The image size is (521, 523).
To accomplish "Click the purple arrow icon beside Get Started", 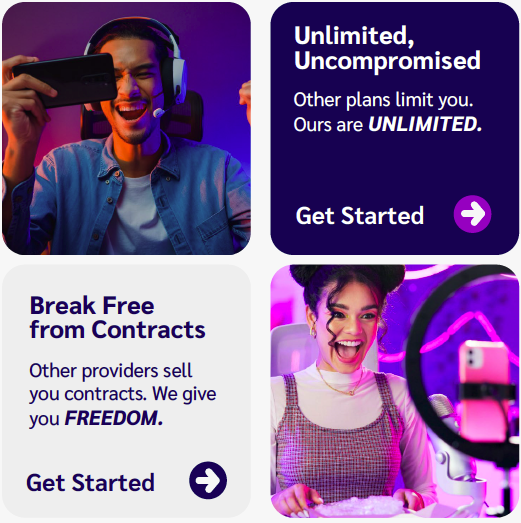I will coord(472,214).
